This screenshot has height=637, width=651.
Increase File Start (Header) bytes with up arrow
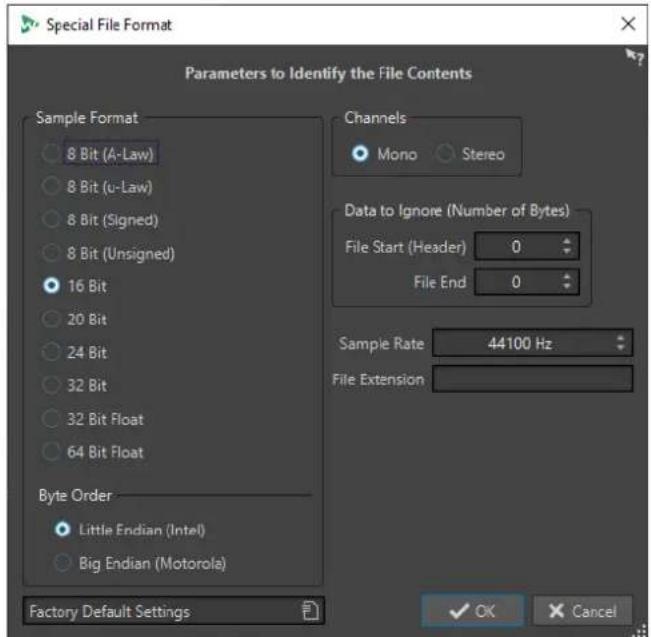click(x=567, y=241)
